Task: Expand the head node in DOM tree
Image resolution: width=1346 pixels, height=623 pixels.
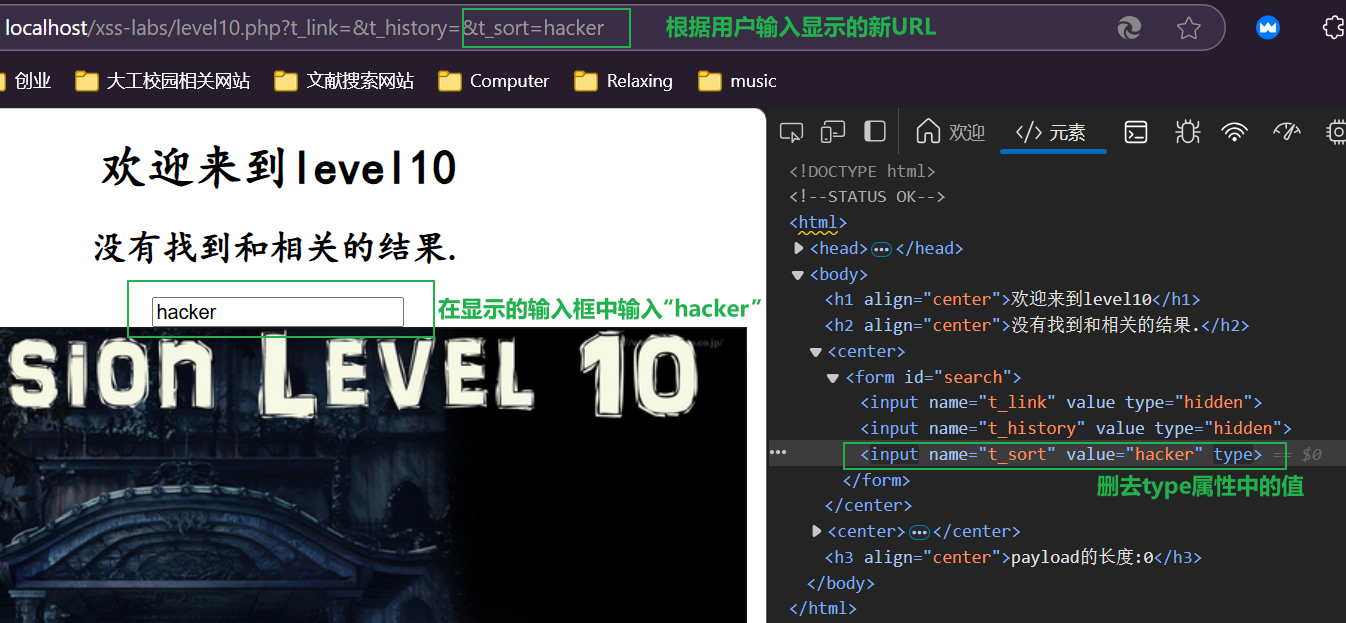Action: pyautogui.click(x=798, y=248)
